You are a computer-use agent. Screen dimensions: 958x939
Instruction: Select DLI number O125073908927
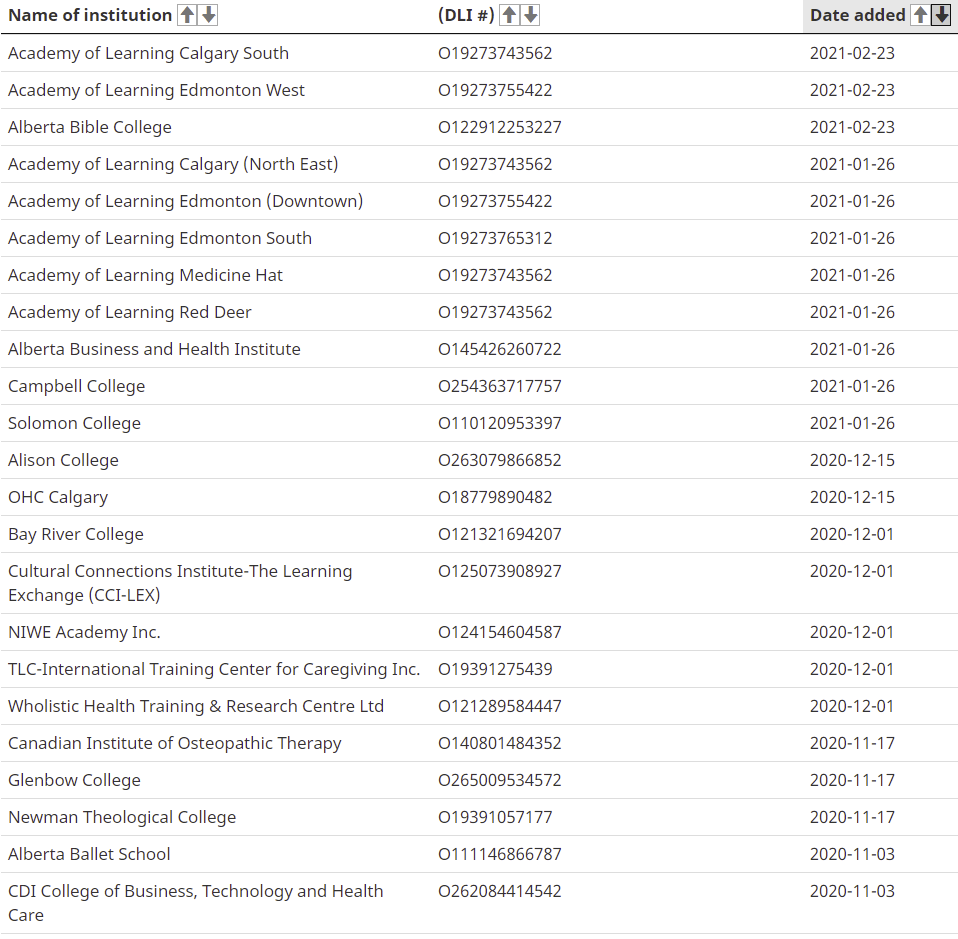click(499, 571)
